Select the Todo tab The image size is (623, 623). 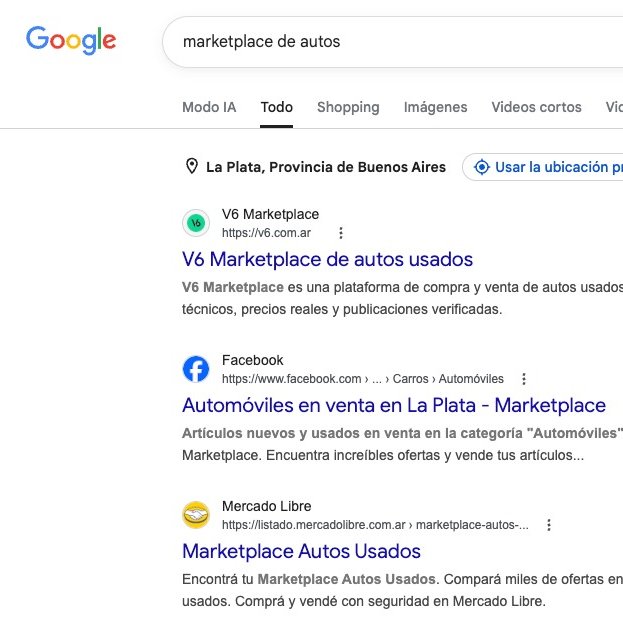tap(277, 107)
